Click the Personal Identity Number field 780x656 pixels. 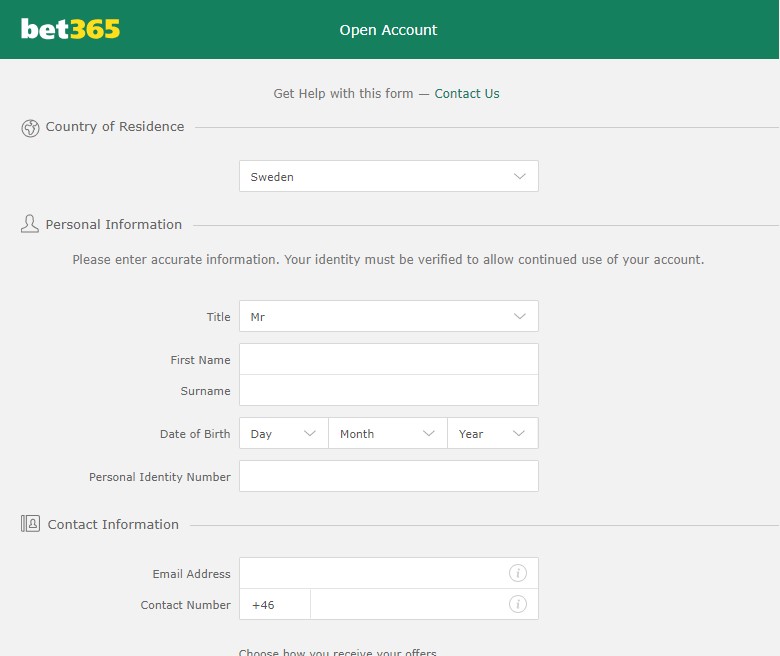click(x=389, y=476)
